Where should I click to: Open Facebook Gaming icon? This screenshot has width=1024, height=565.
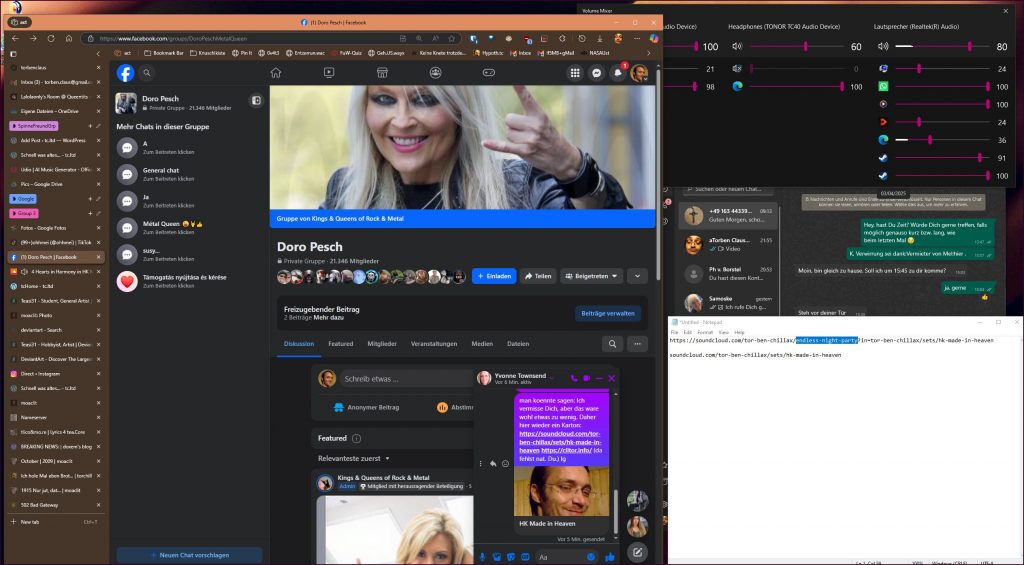488,73
